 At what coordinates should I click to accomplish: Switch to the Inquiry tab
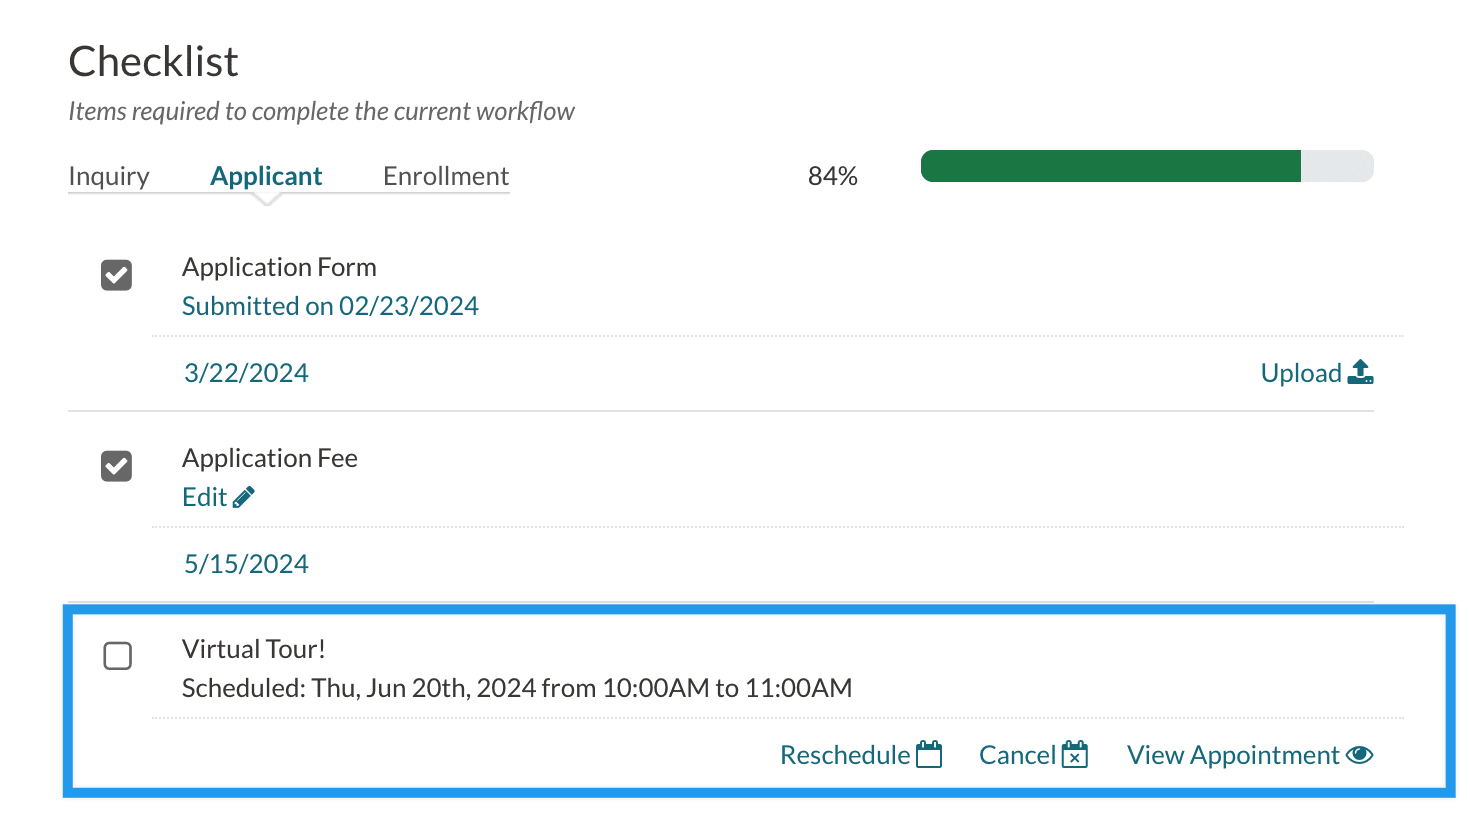[109, 176]
